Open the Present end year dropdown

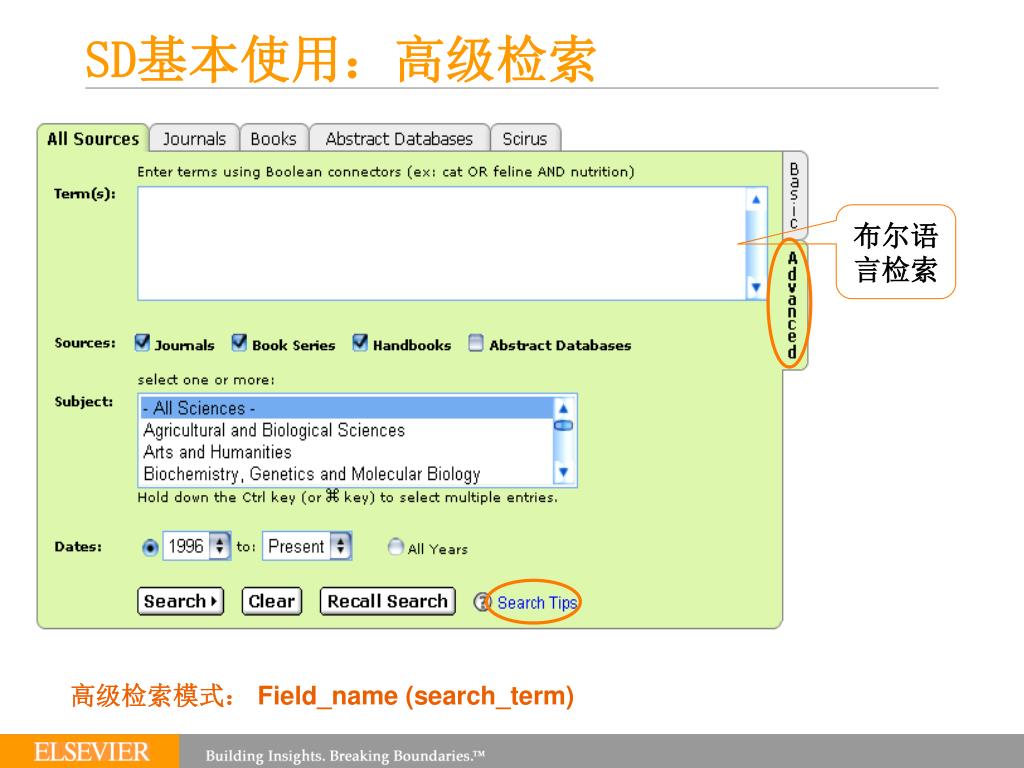[x=307, y=546]
